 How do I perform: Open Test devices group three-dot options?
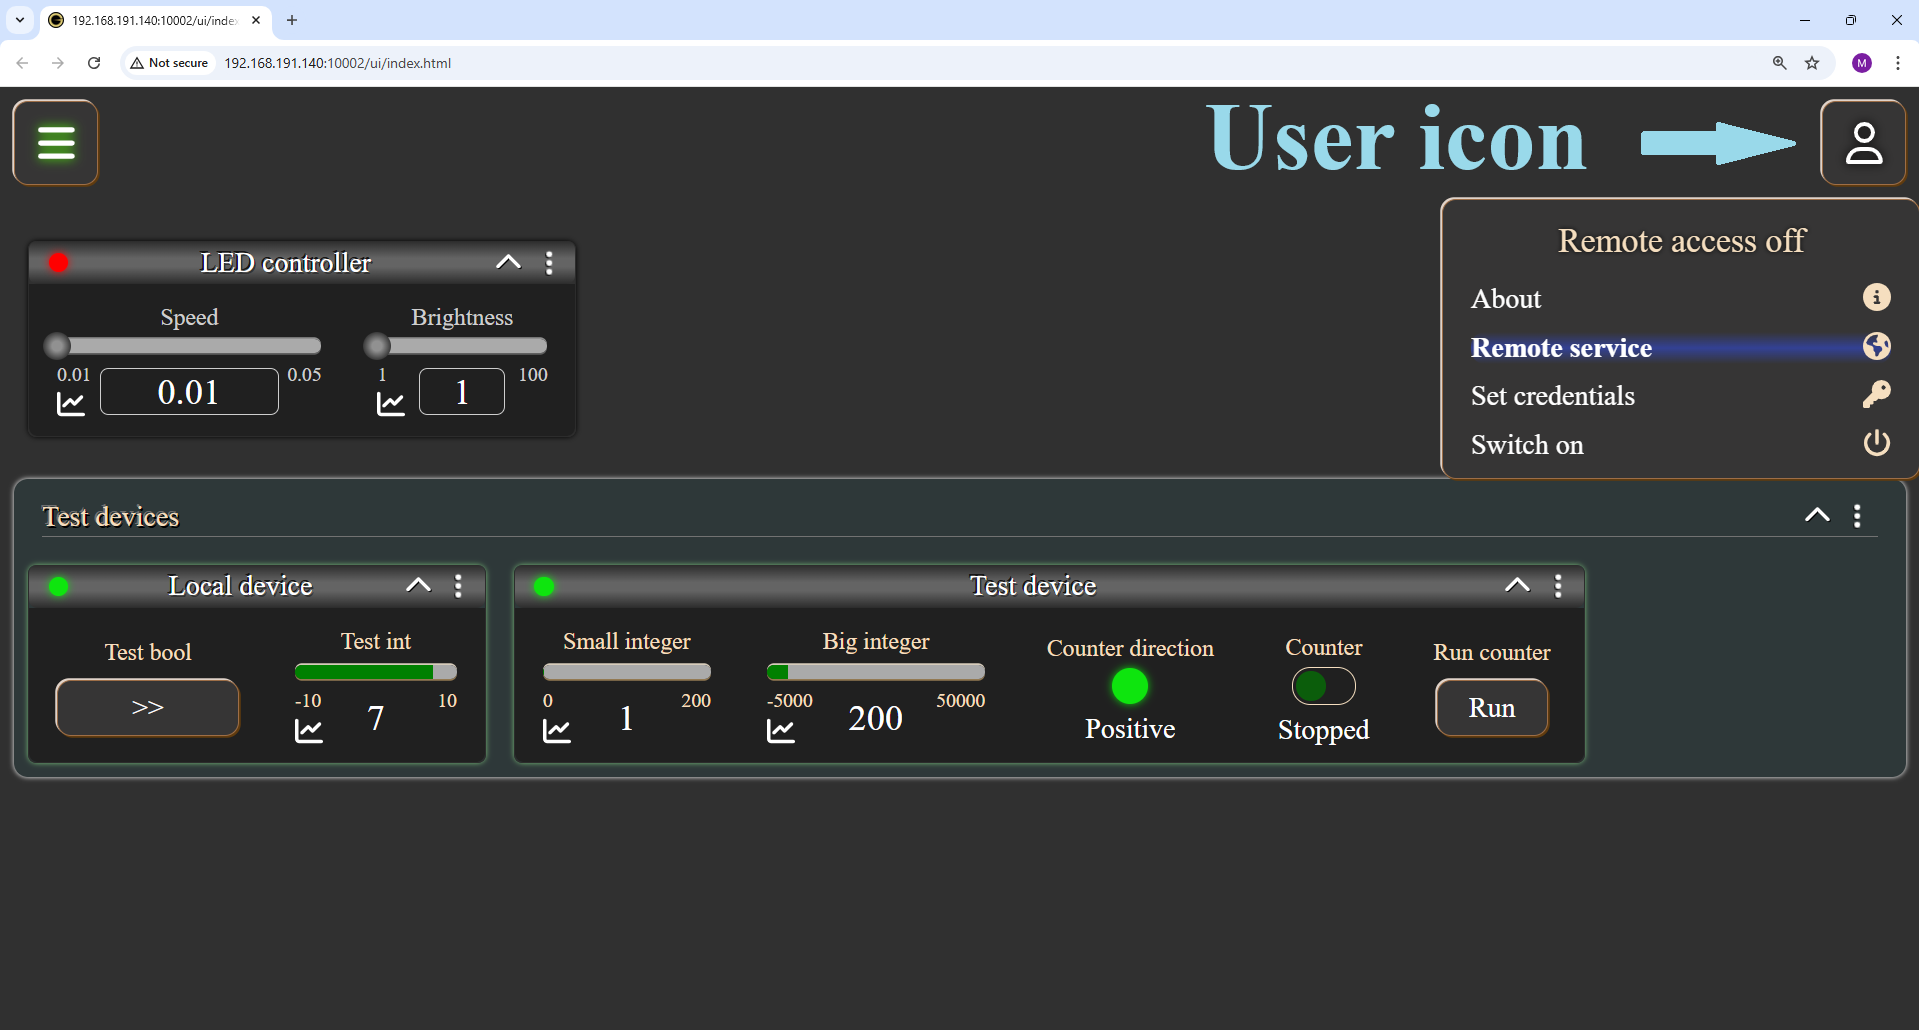(1857, 516)
